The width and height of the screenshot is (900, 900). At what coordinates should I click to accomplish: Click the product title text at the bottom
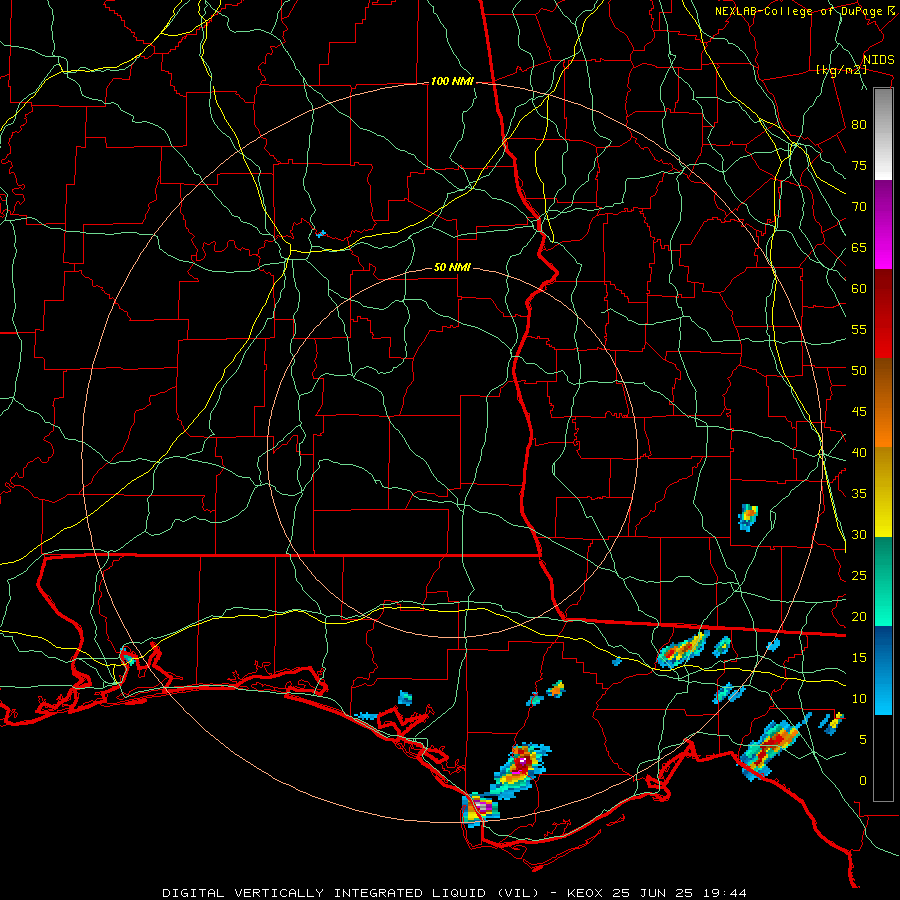pyautogui.click(x=455, y=893)
